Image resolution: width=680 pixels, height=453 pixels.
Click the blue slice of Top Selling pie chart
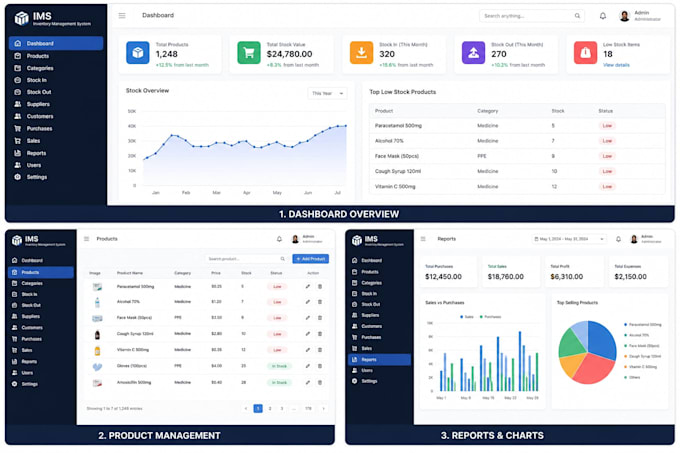[x=604, y=338]
